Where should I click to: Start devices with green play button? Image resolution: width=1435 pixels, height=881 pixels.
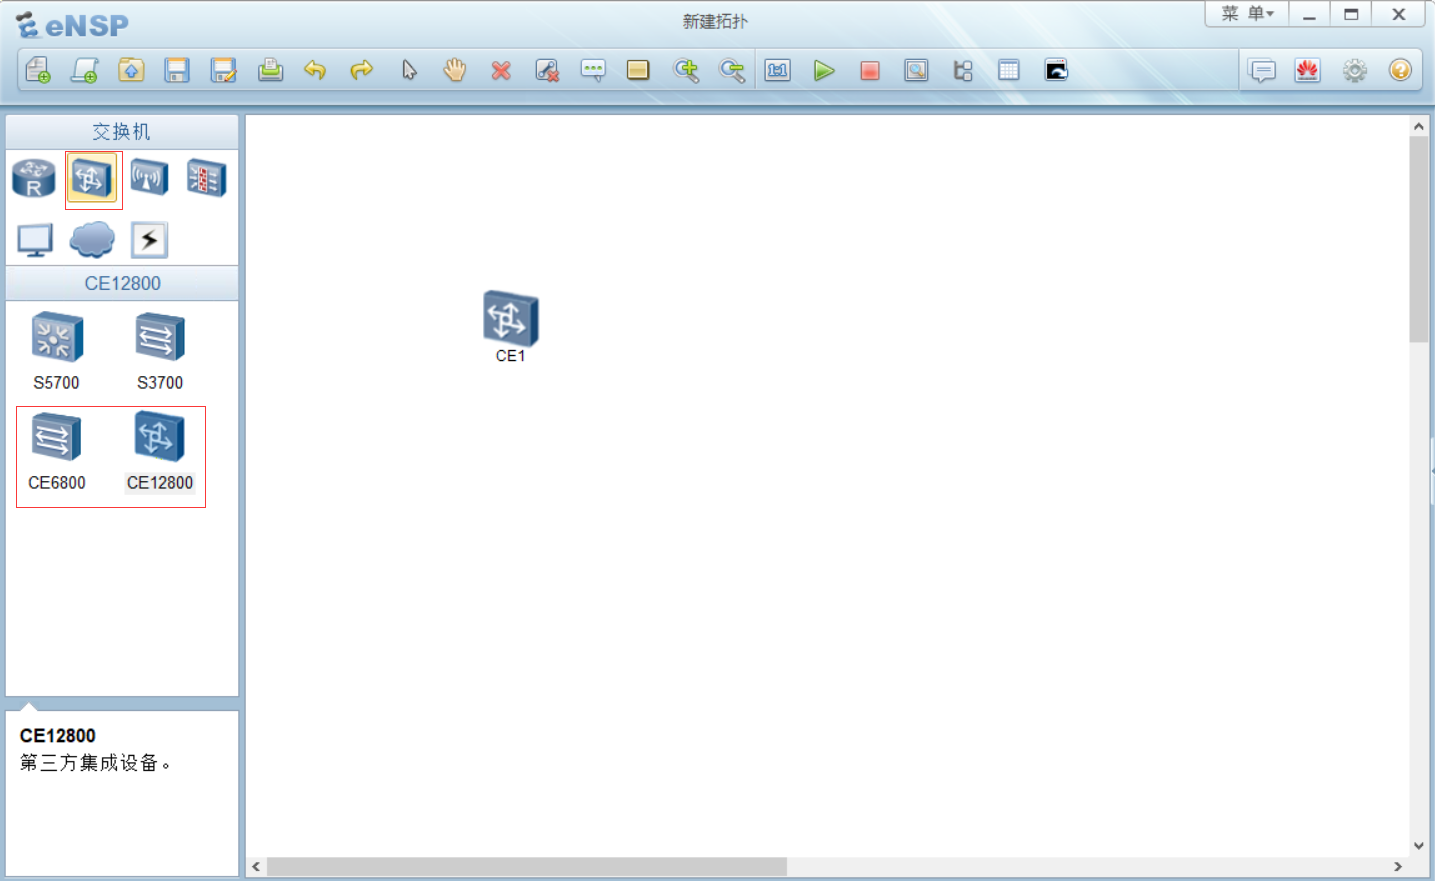pyautogui.click(x=824, y=70)
